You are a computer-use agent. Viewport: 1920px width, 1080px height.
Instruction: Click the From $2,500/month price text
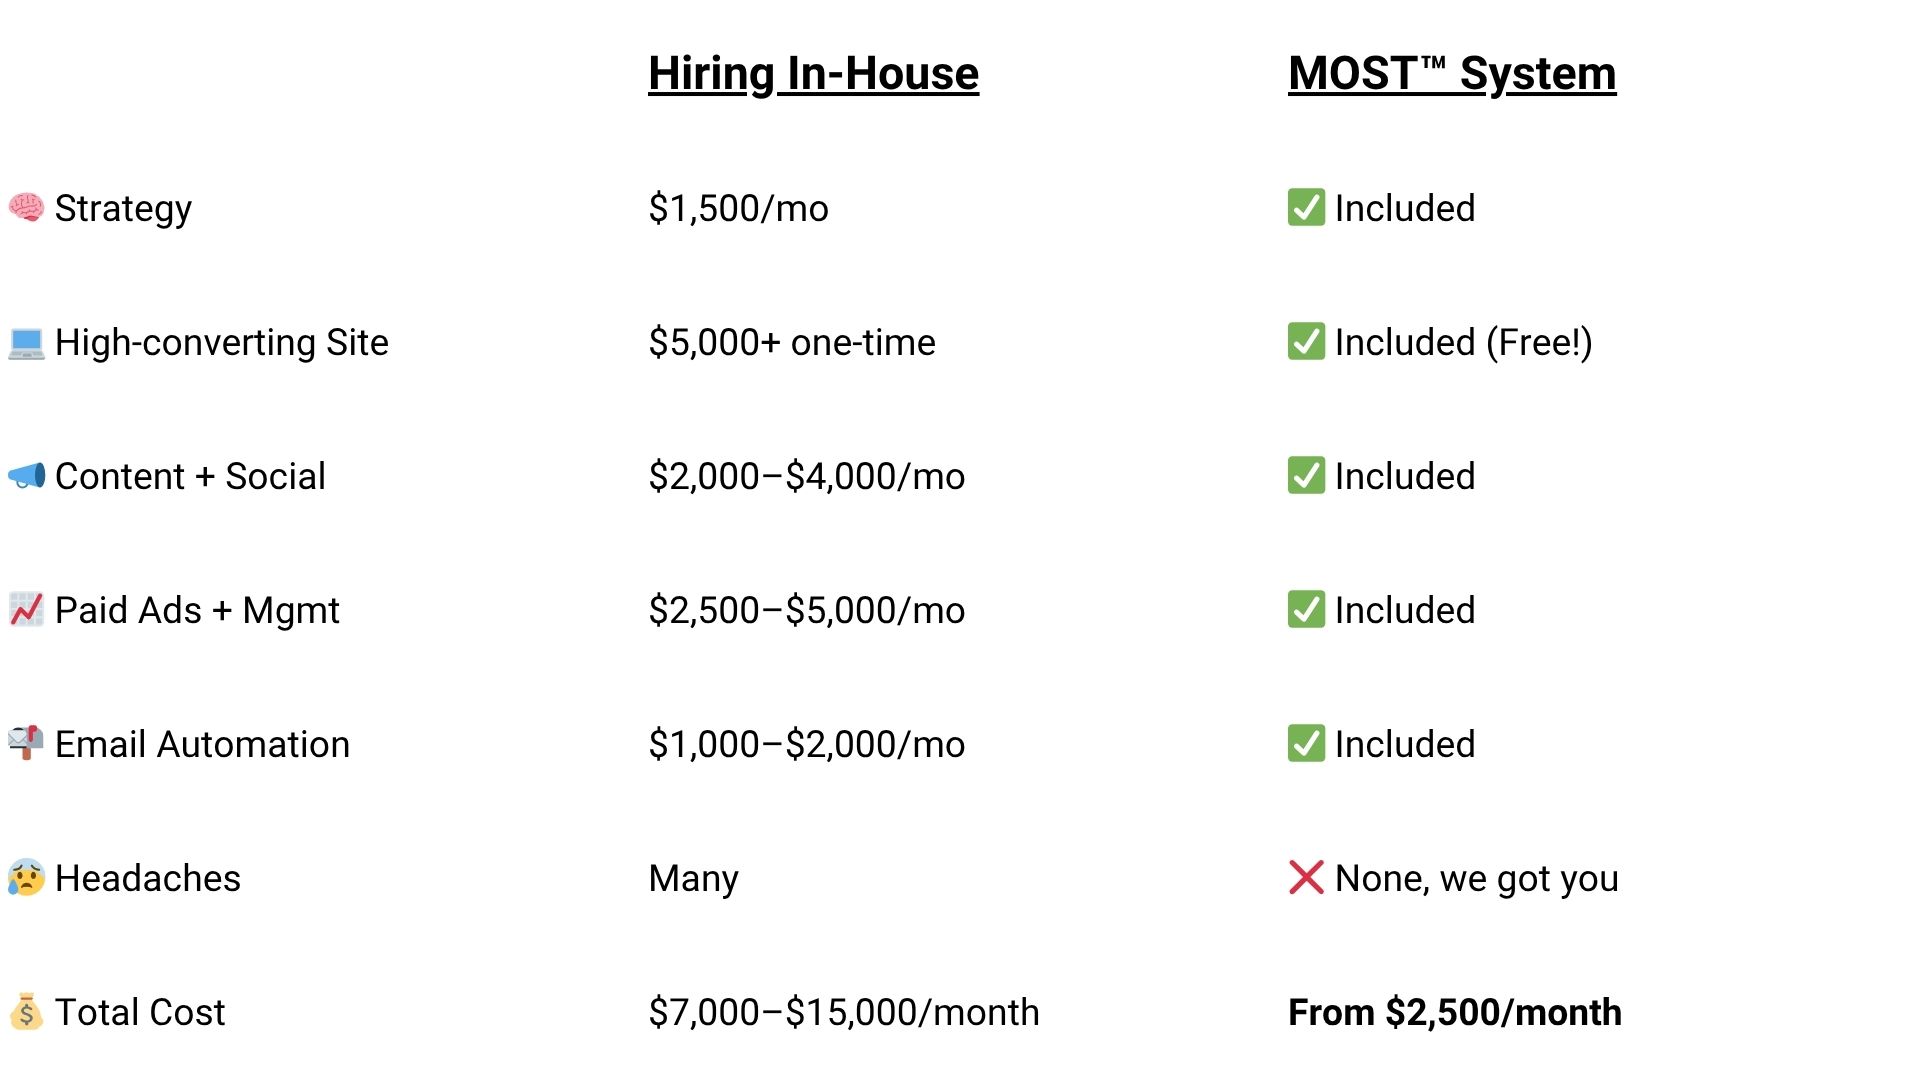(1455, 1013)
